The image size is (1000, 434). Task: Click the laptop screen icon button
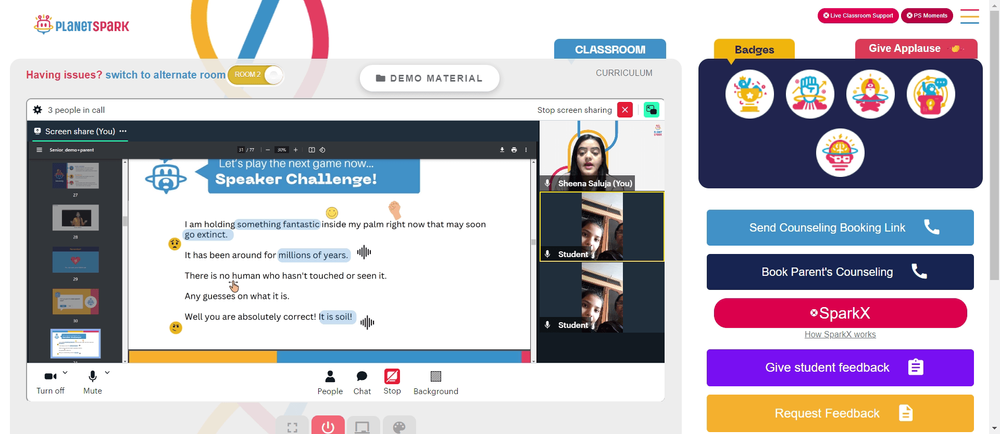point(363,426)
